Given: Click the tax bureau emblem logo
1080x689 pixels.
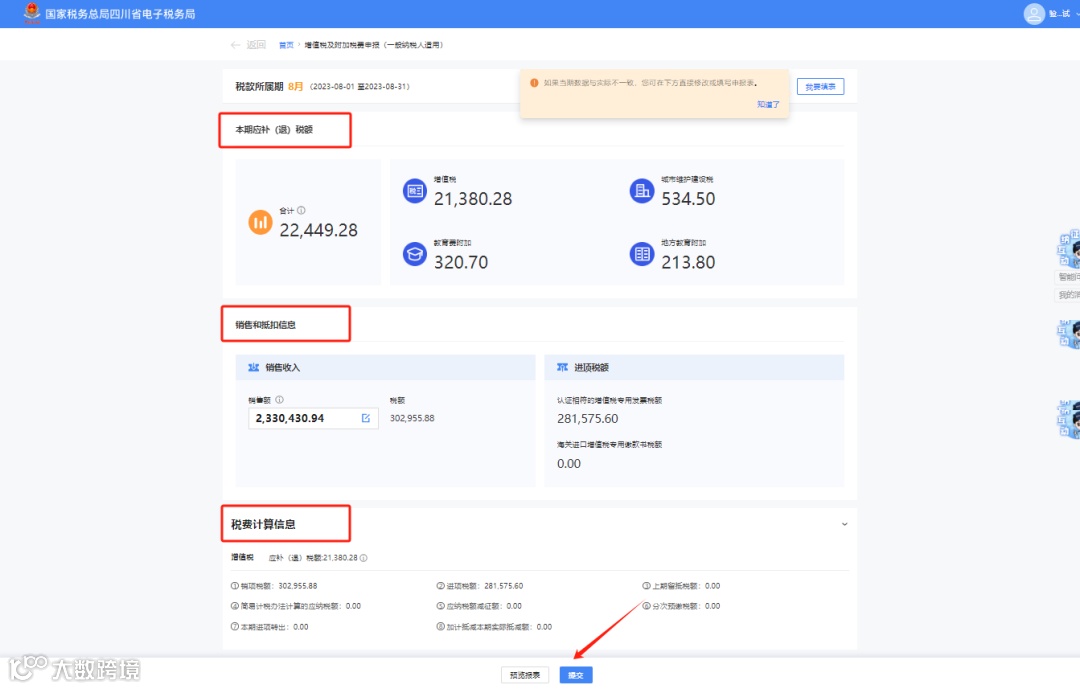Looking at the screenshot, I should [x=32, y=13].
